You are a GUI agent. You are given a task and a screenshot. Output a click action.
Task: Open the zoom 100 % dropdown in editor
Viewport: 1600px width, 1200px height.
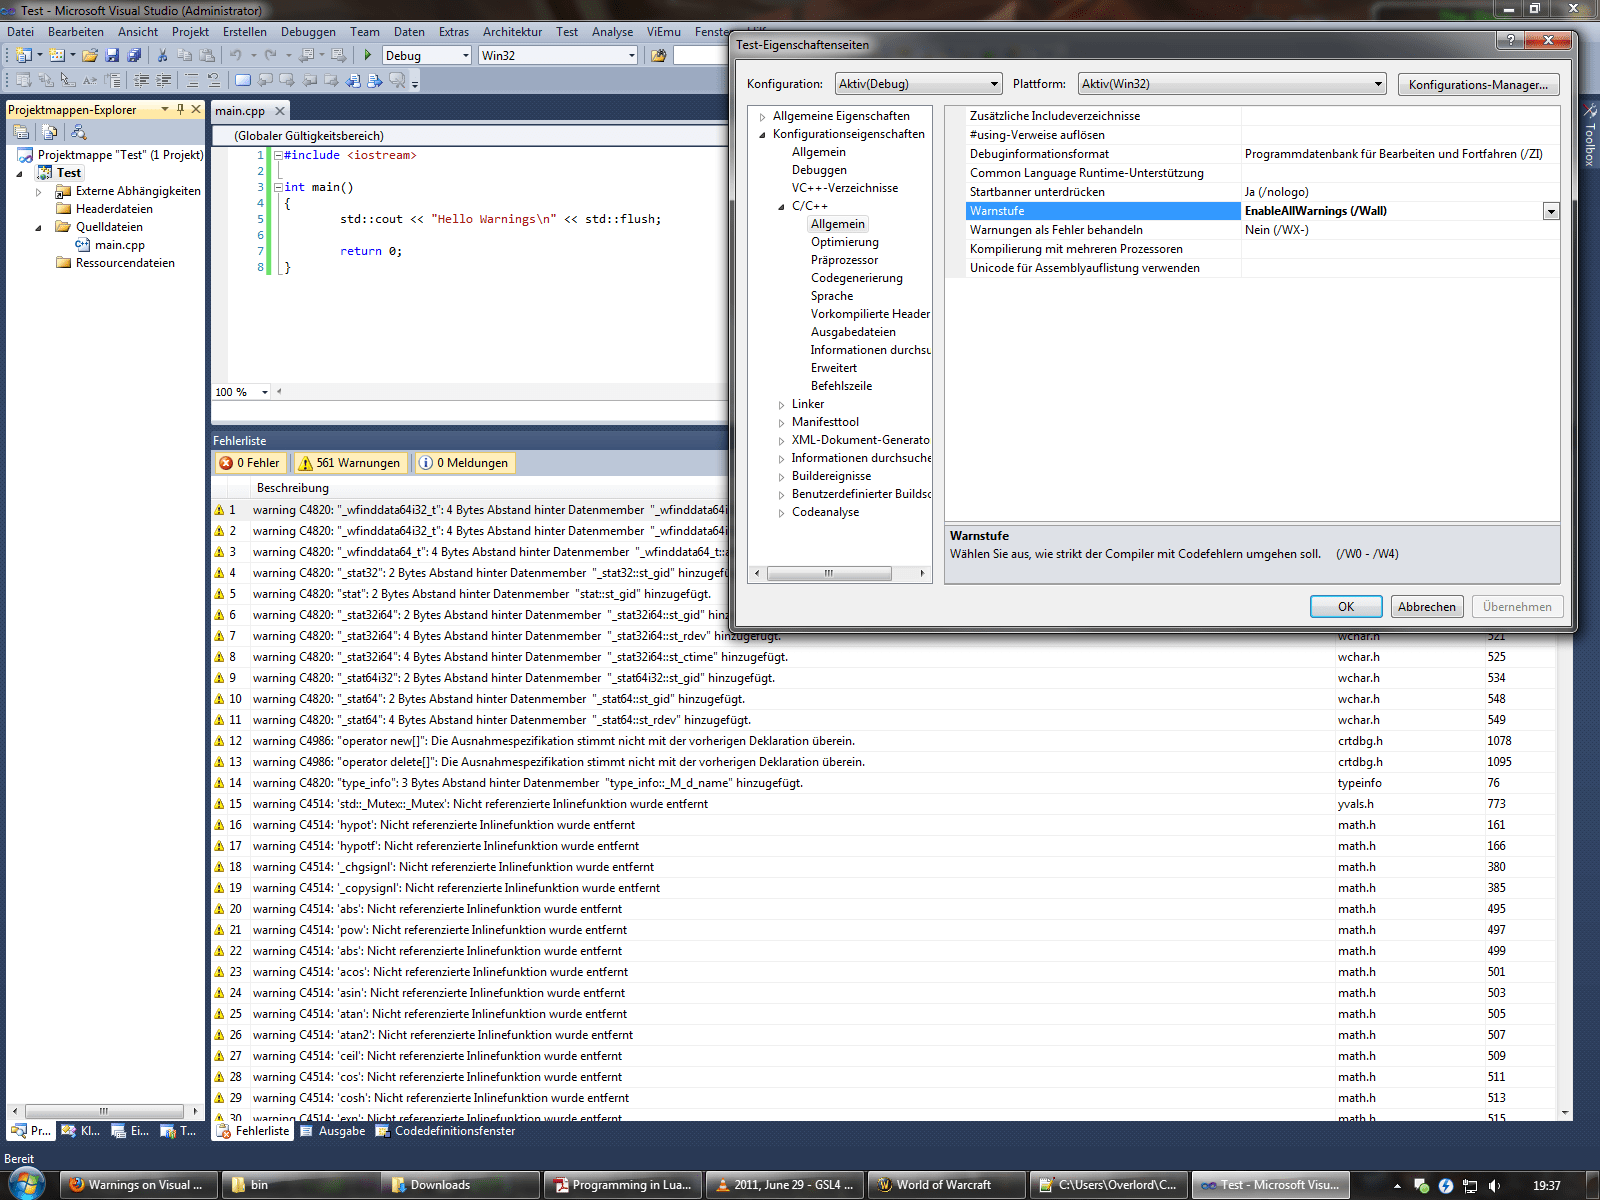pyautogui.click(x=265, y=392)
